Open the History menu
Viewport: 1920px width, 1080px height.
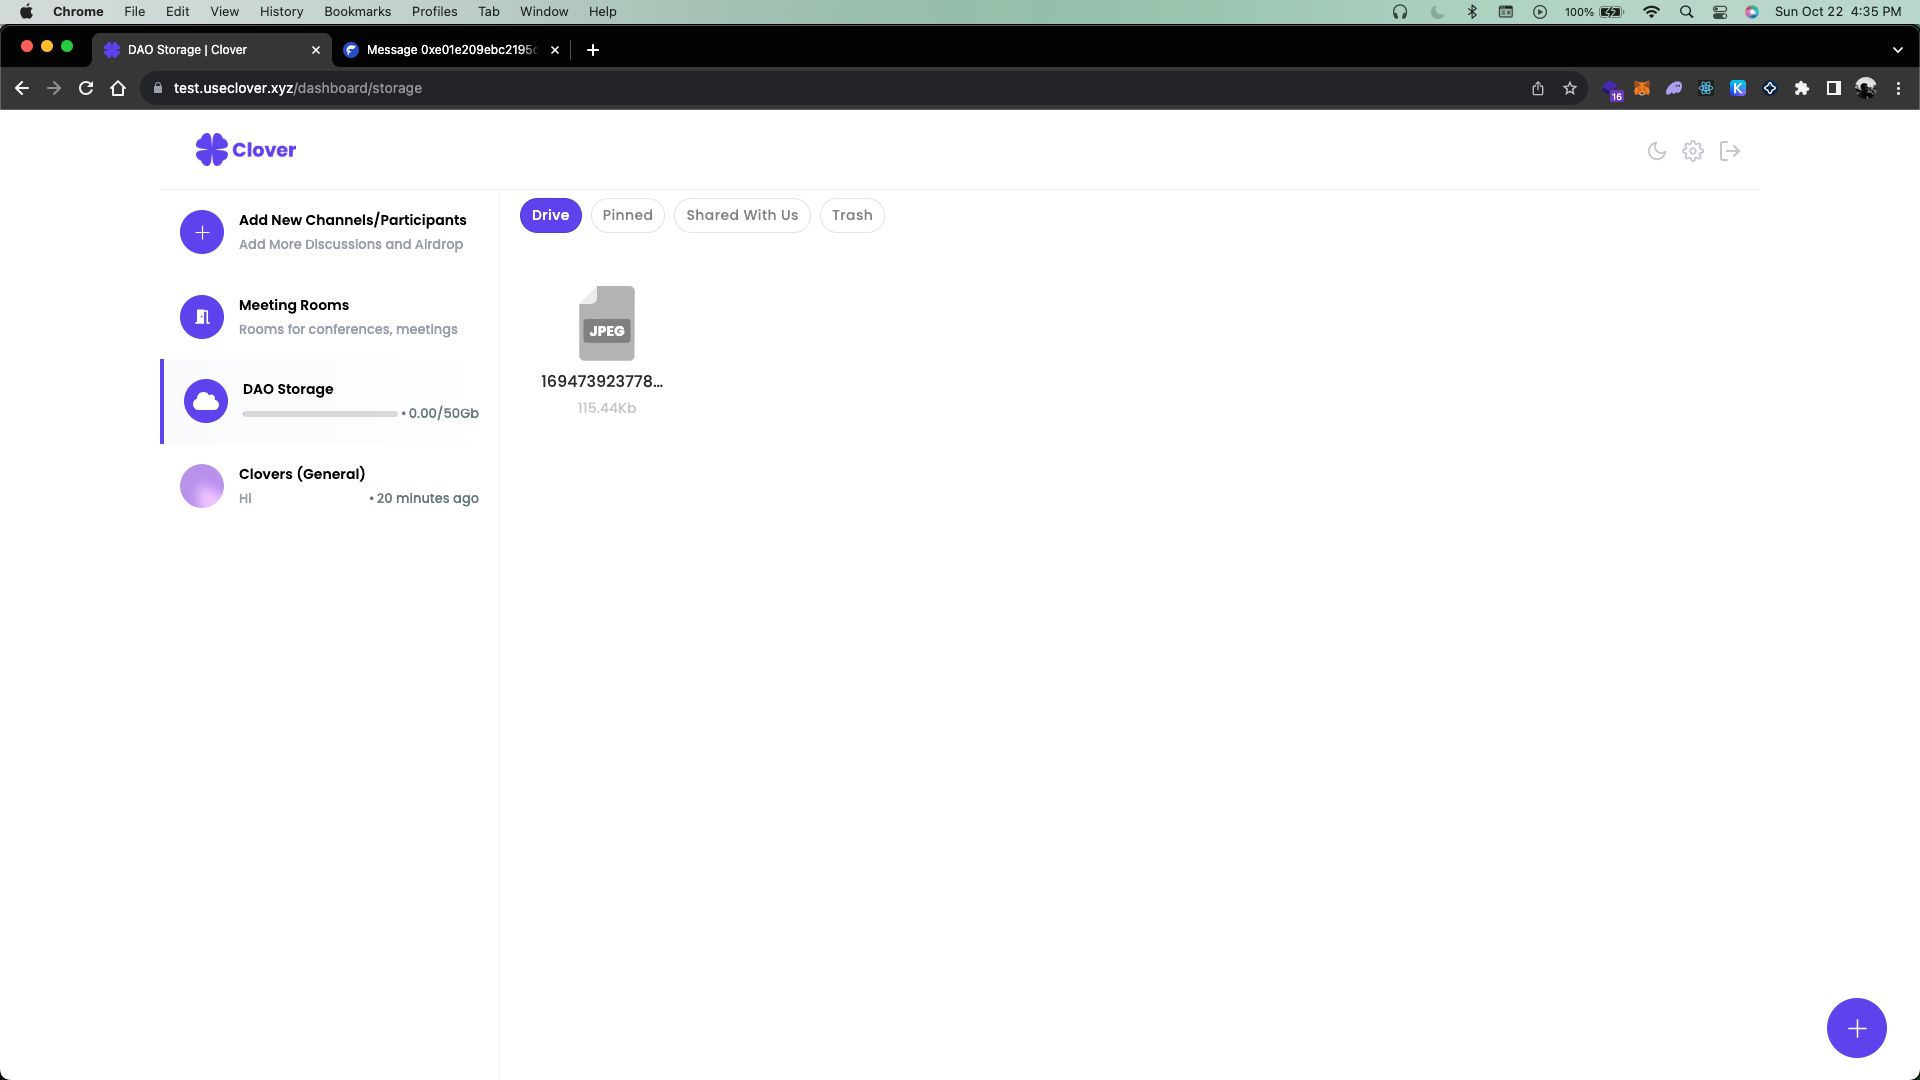click(281, 11)
